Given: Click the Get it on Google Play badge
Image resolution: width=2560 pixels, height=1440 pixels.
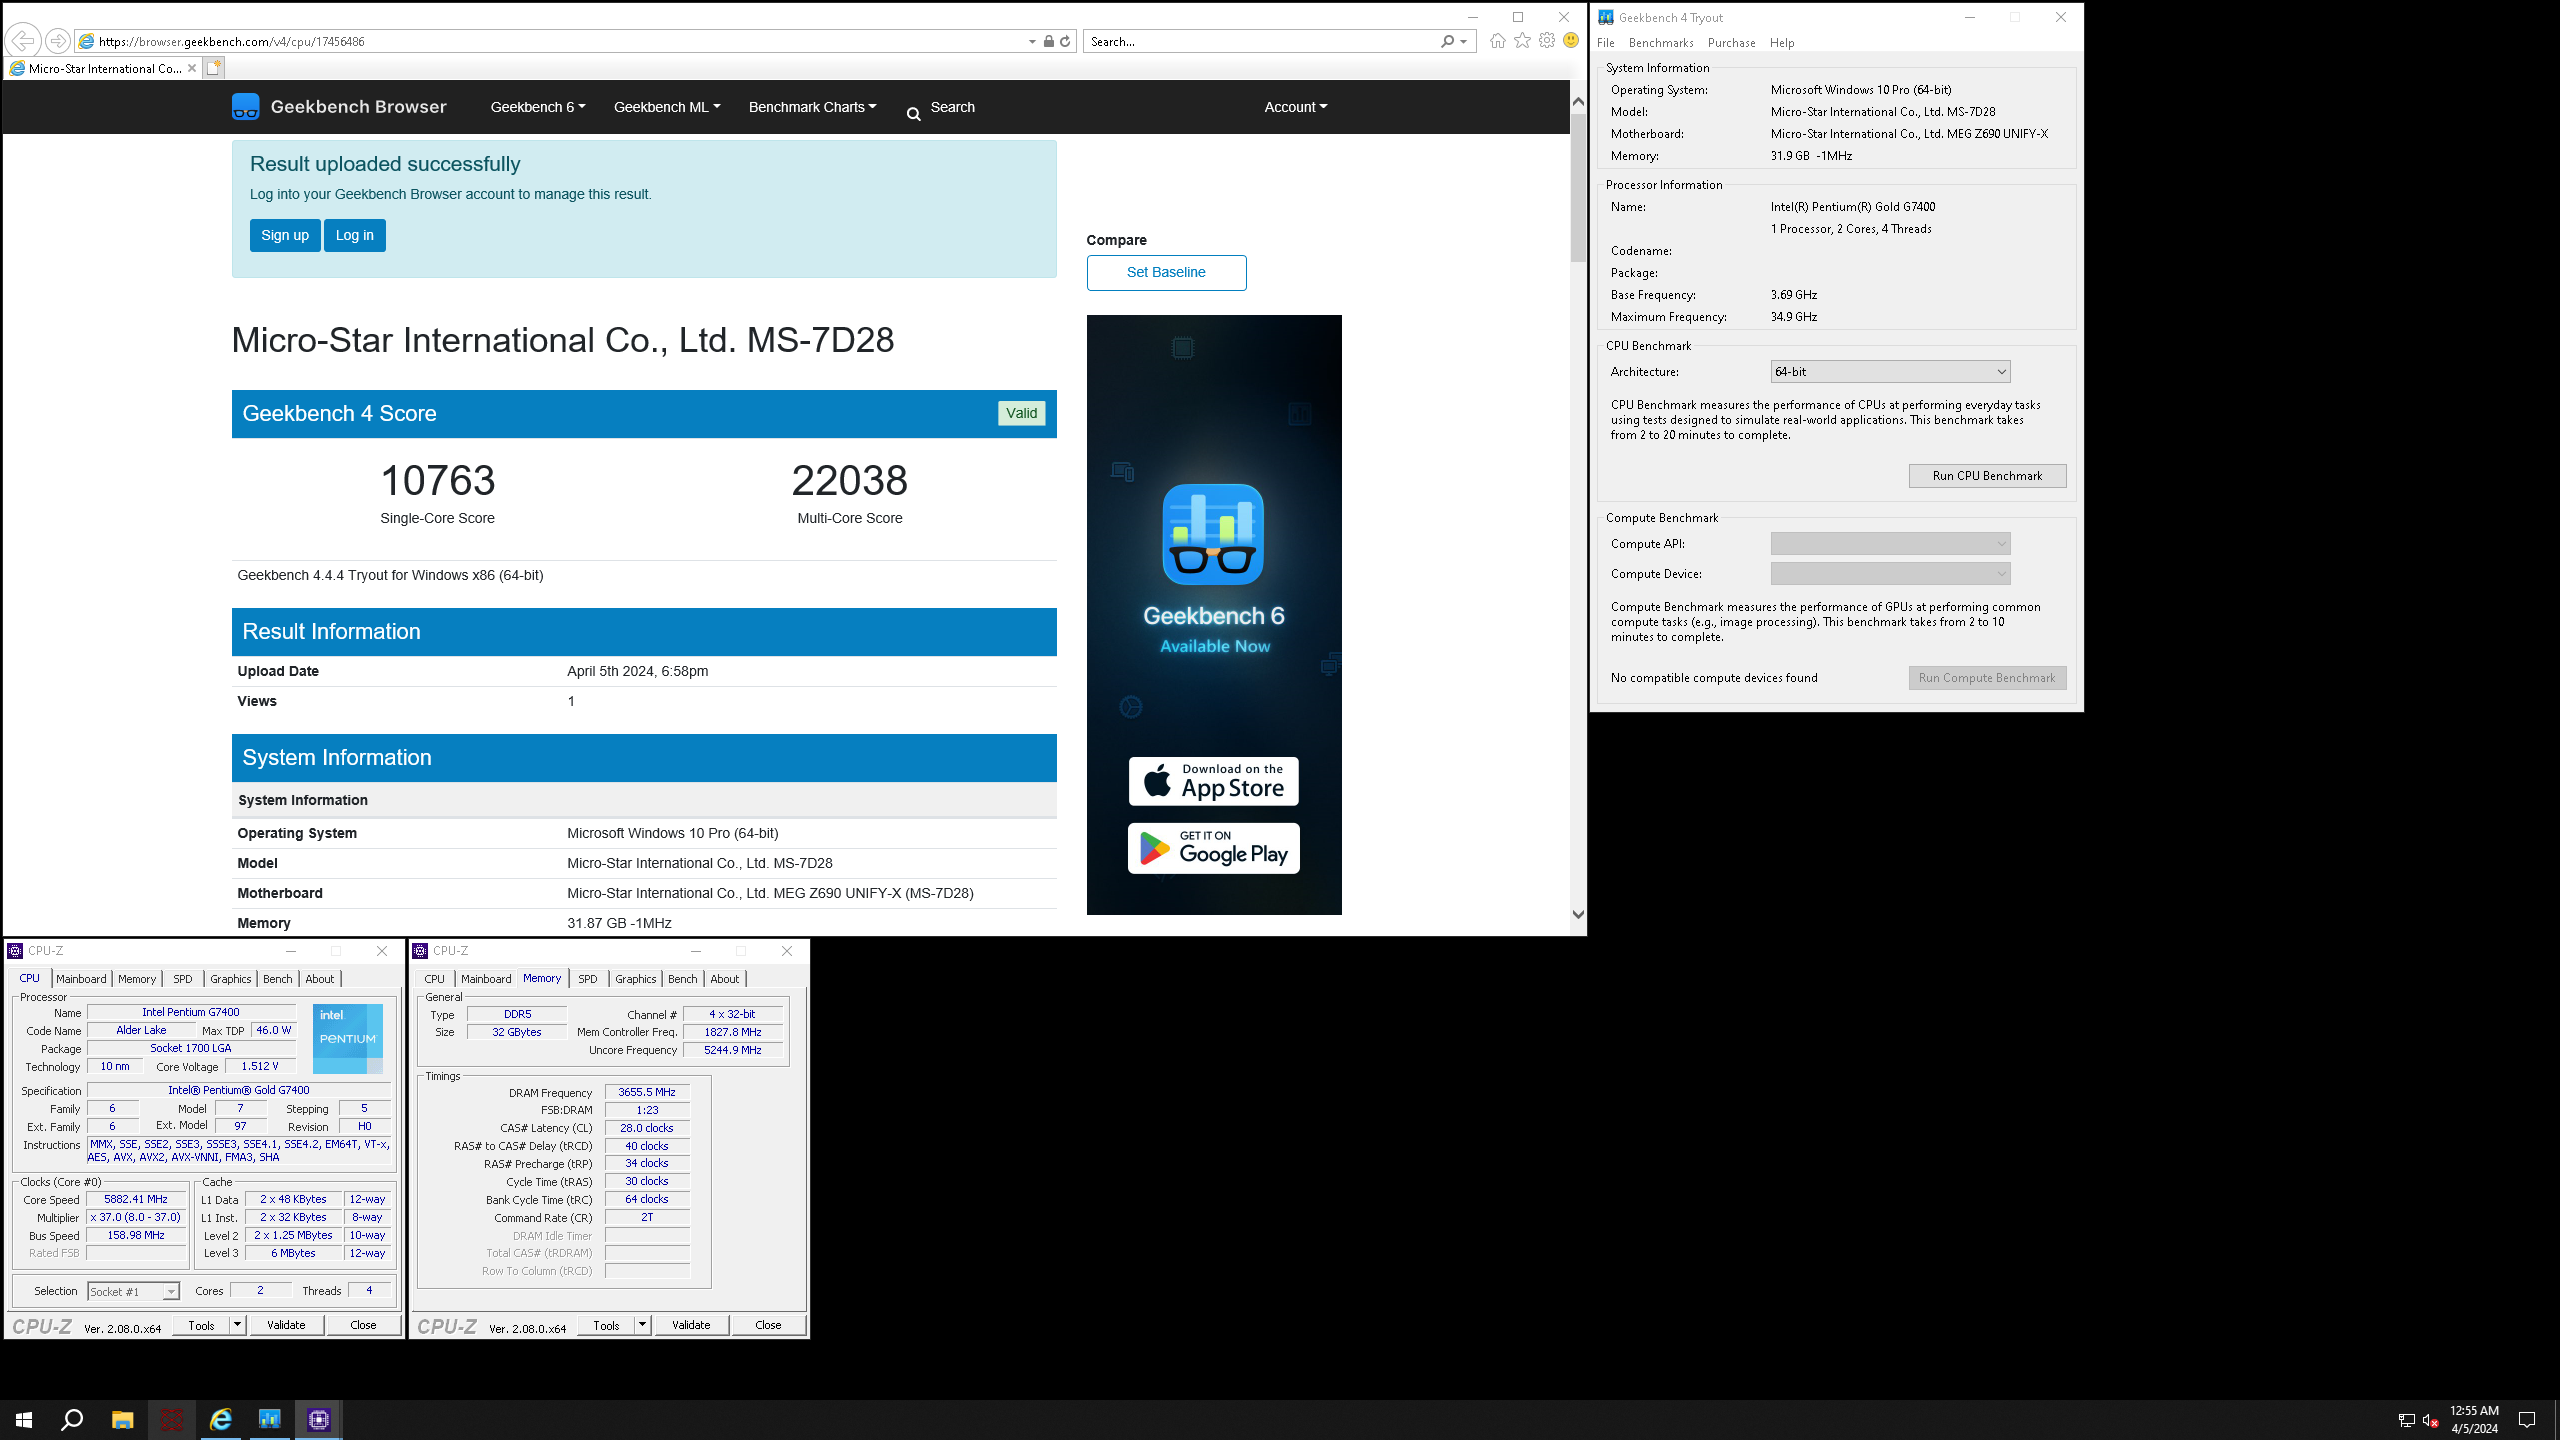Looking at the screenshot, I should 1213,848.
